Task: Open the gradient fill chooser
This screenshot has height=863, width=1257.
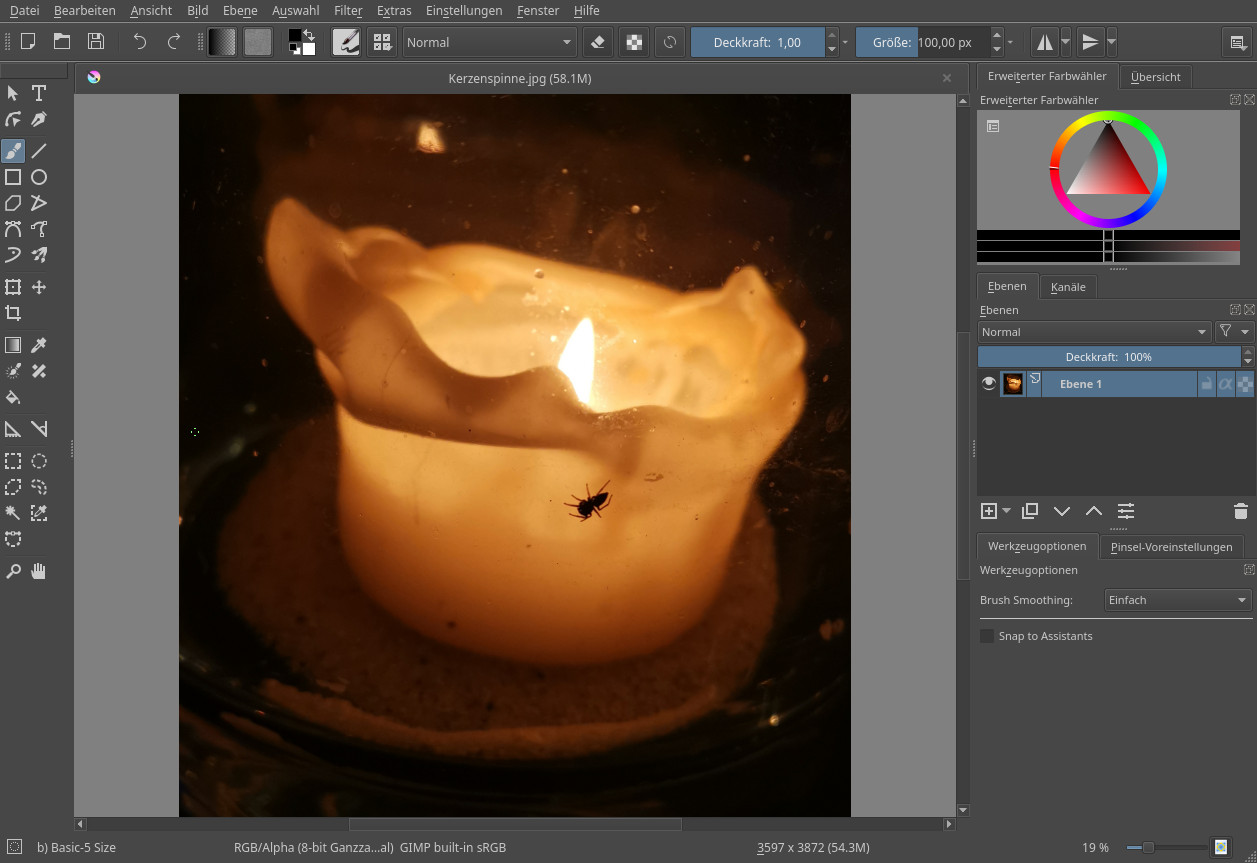Action: pos(222,42)
